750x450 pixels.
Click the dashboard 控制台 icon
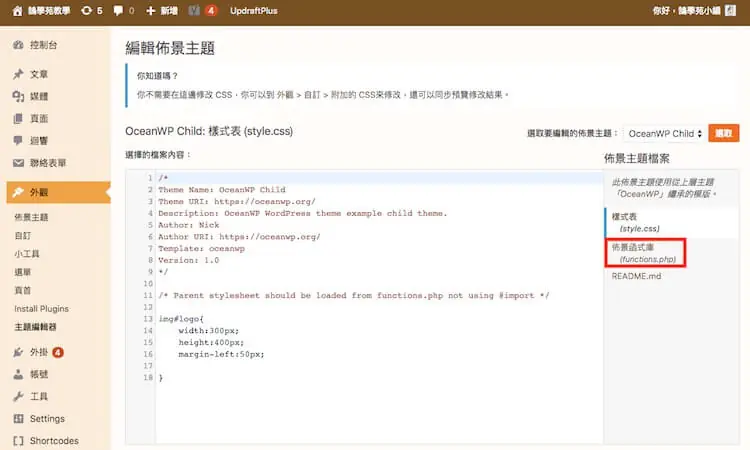[18, 45]
